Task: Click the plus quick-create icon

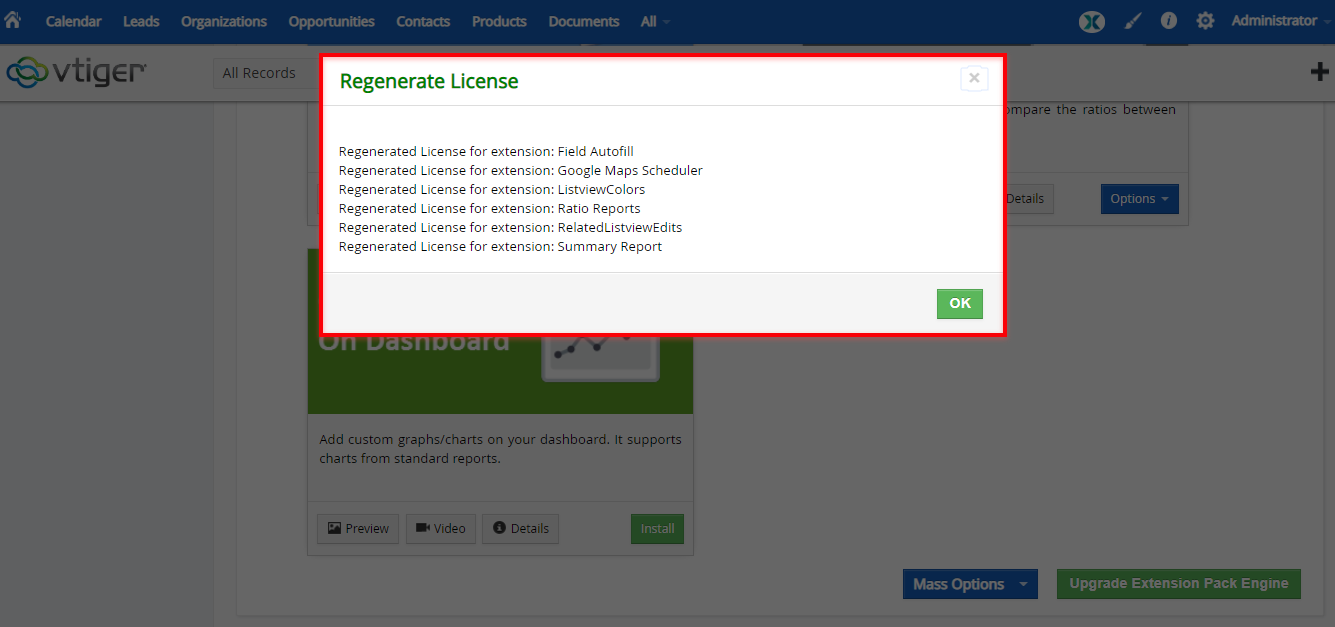Action: coord(1320,71)
